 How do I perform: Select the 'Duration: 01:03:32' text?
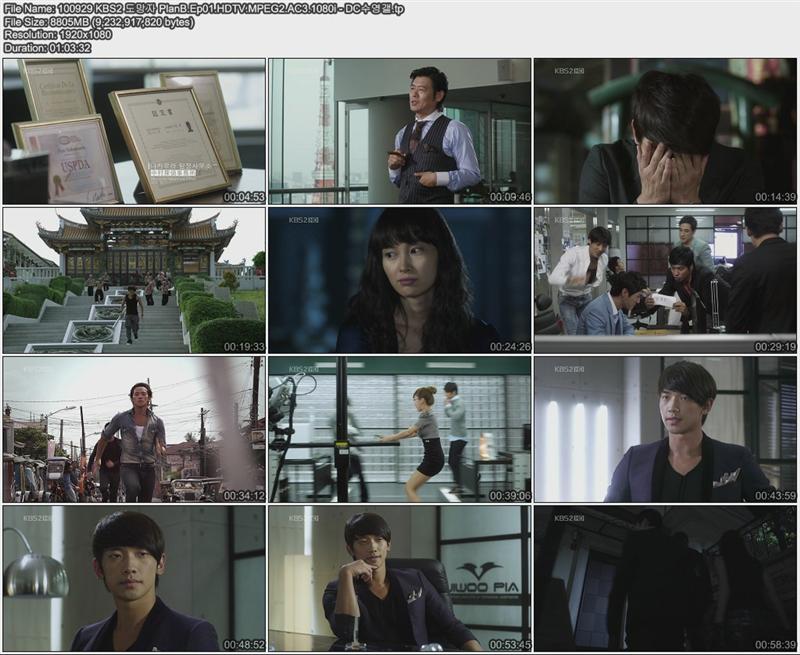[47, 48]
